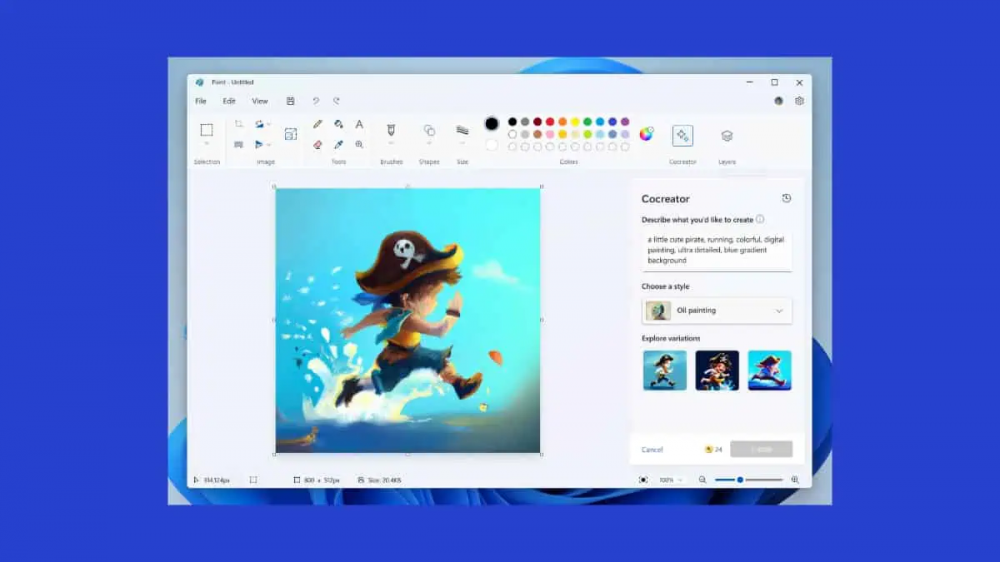This screenshot has height=562, width=1000.
Task: Click the Cancel link in Cocreator
Action: 652,450
